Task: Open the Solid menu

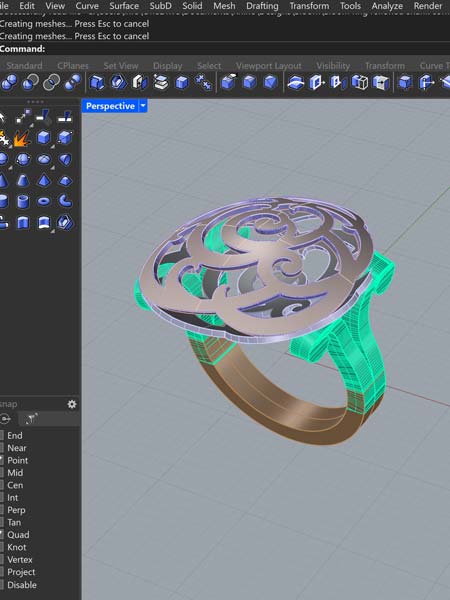Action: [x=192, y=6]
